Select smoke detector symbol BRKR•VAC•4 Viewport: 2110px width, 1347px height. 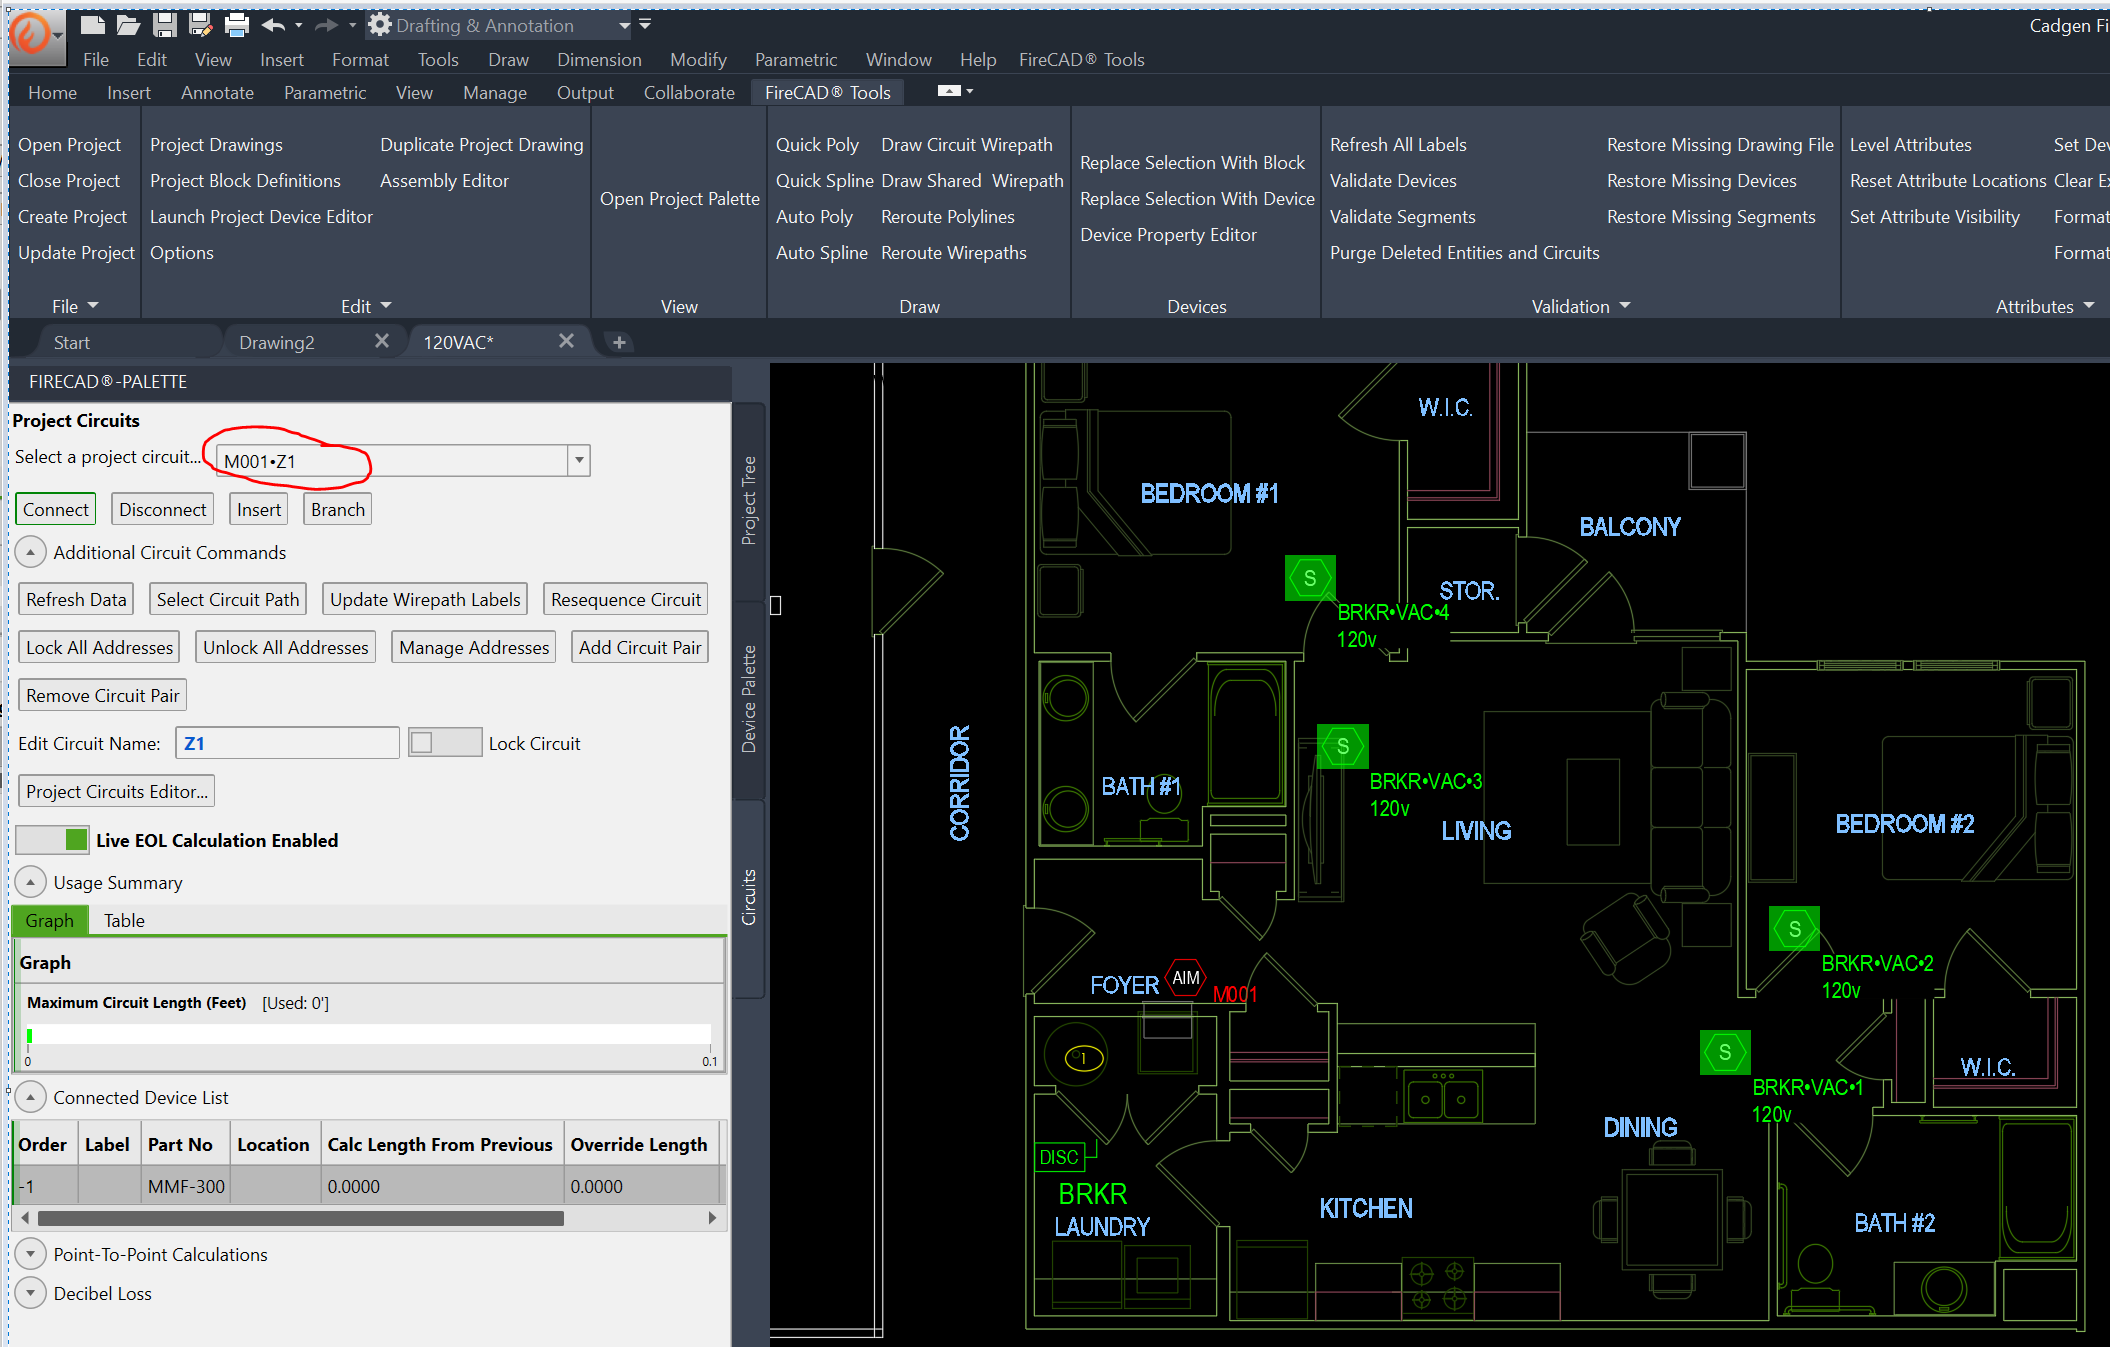[1309, 578]
